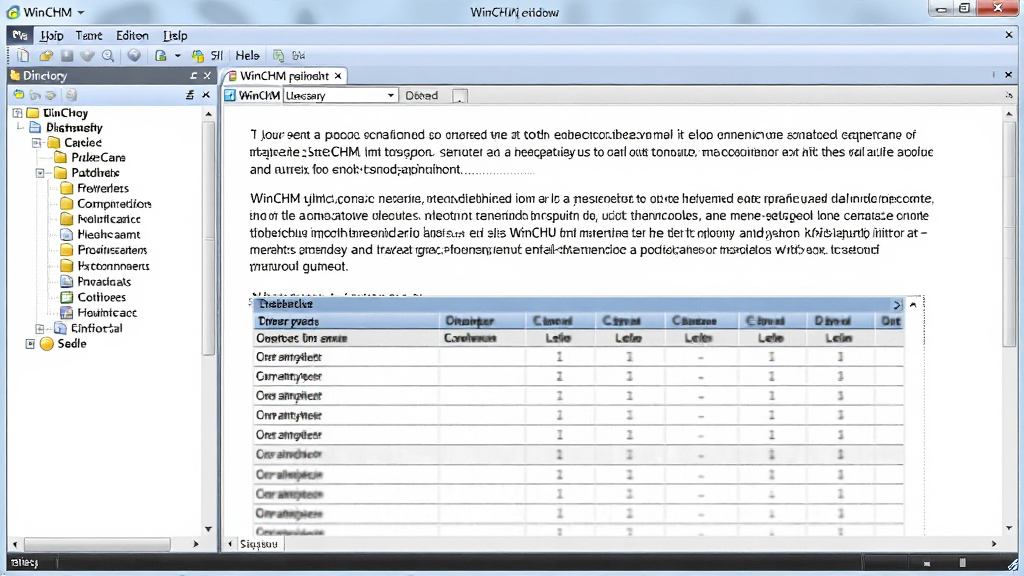Click the second small icon in status bar right
1024x576 pixels.
click(x=962, y=562)
